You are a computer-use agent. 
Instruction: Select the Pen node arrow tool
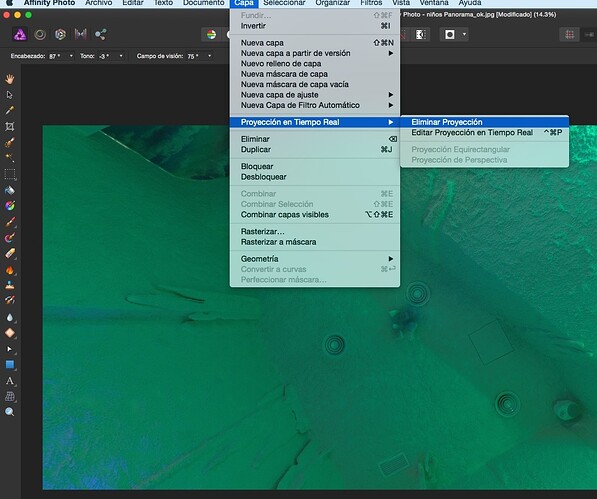(x=10, y=349)
